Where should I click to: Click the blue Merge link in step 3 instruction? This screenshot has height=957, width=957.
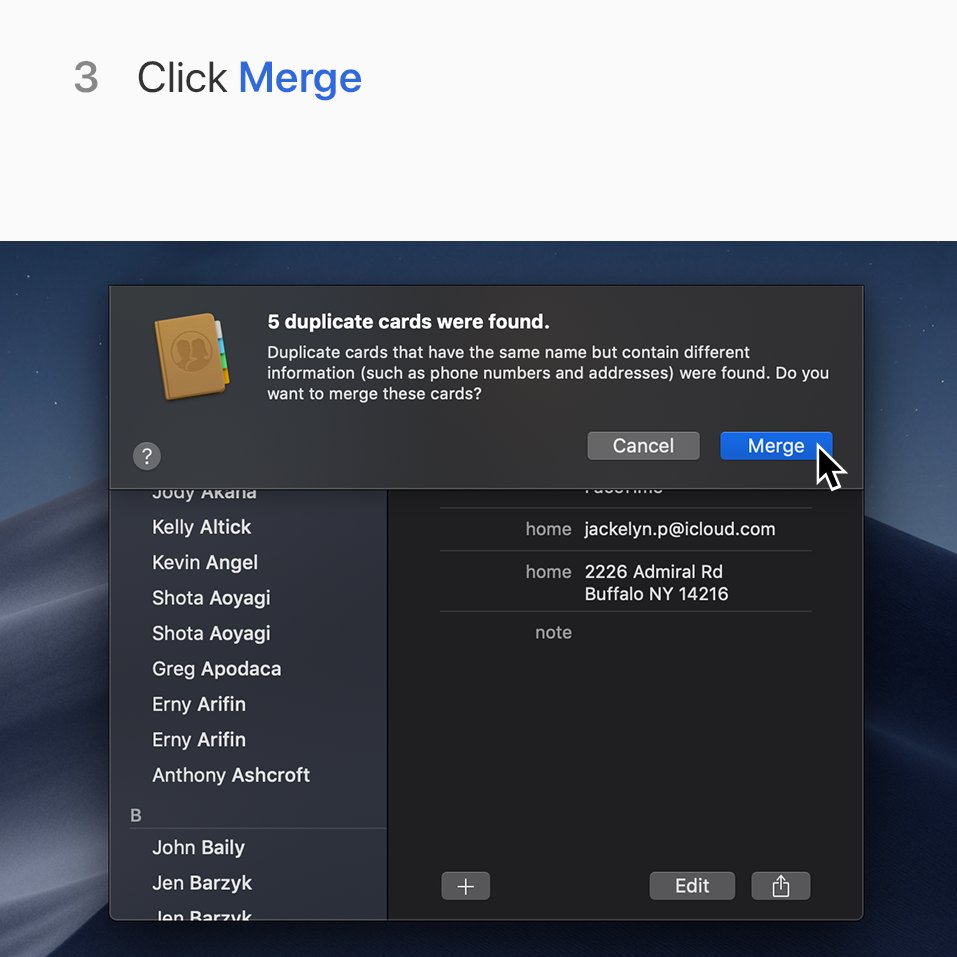pos(300,78)
